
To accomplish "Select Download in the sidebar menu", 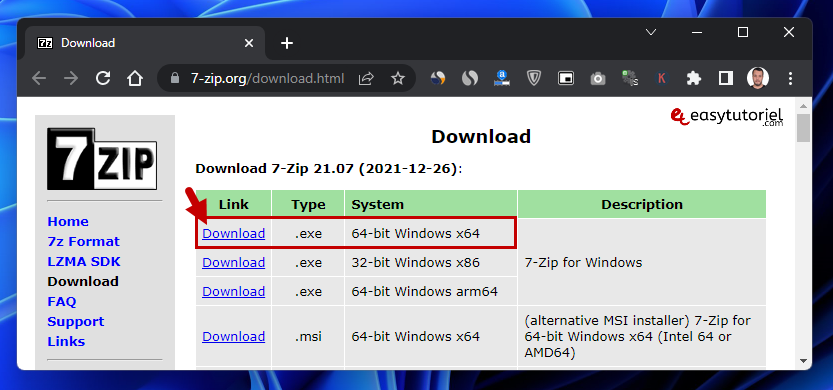I will coord(83,282).
